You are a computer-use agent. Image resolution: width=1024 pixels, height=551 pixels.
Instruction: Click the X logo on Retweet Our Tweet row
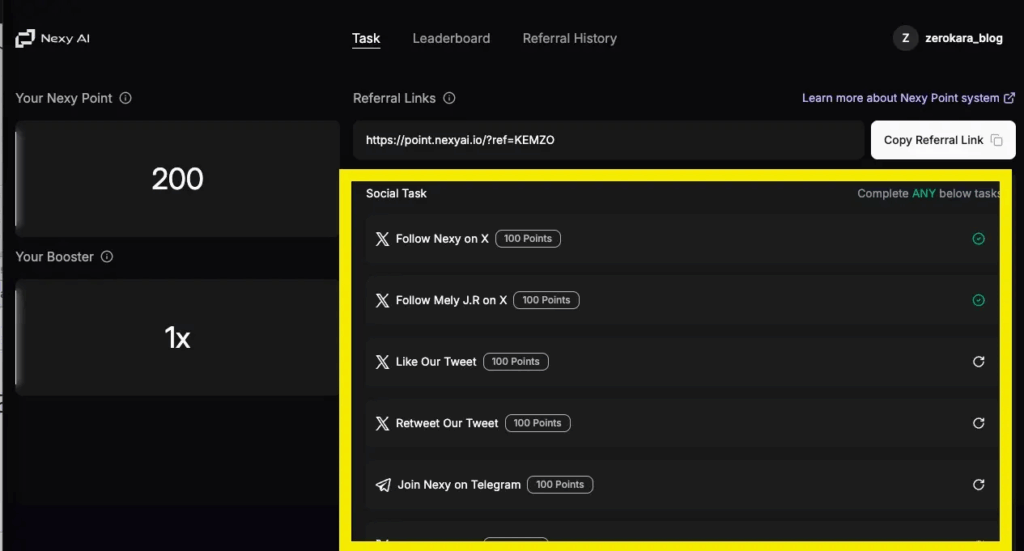click(382, 423)
